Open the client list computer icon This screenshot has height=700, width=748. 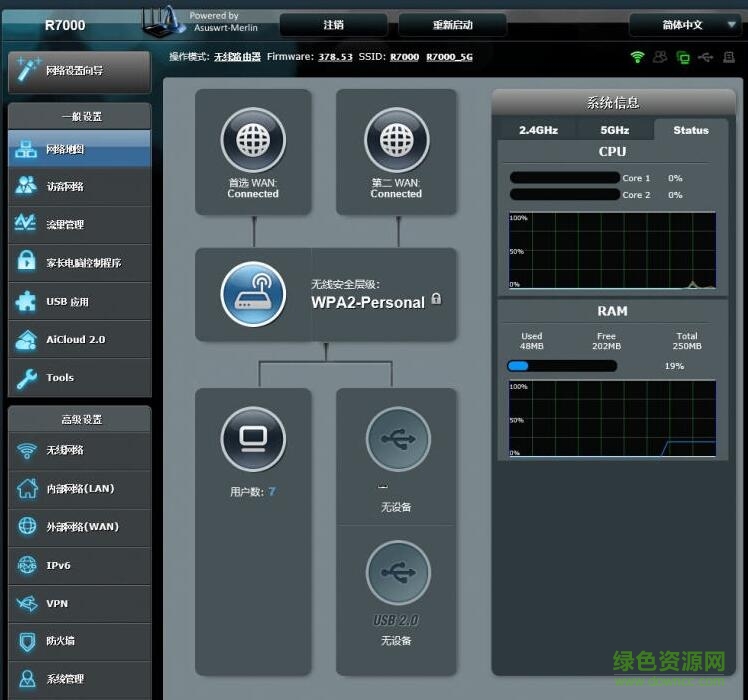tap(253, 440)
